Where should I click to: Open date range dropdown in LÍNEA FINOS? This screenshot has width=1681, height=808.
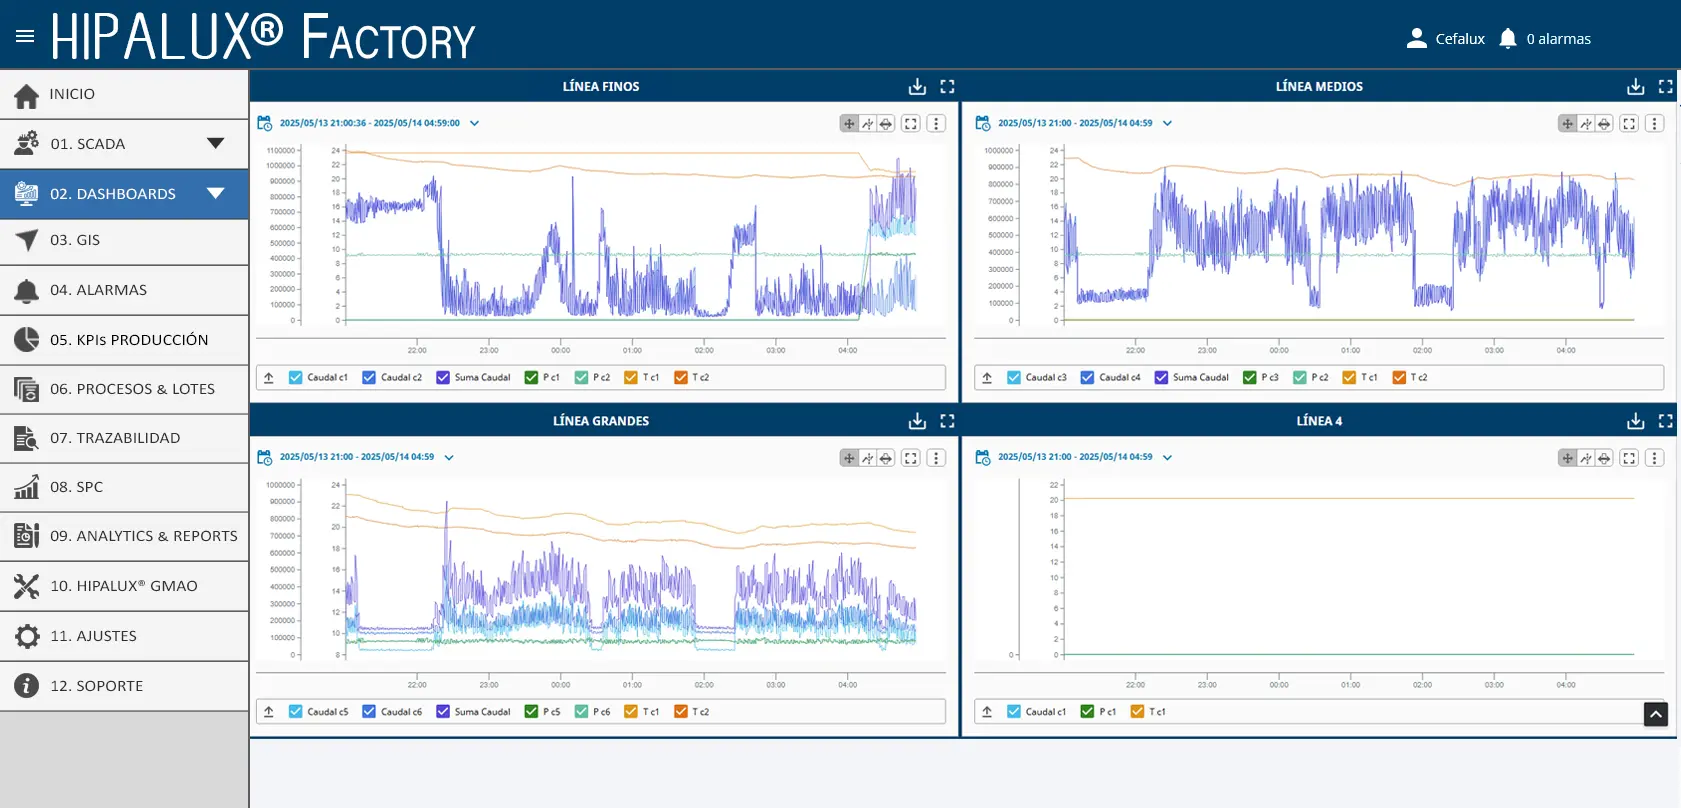tap(474, 123)
